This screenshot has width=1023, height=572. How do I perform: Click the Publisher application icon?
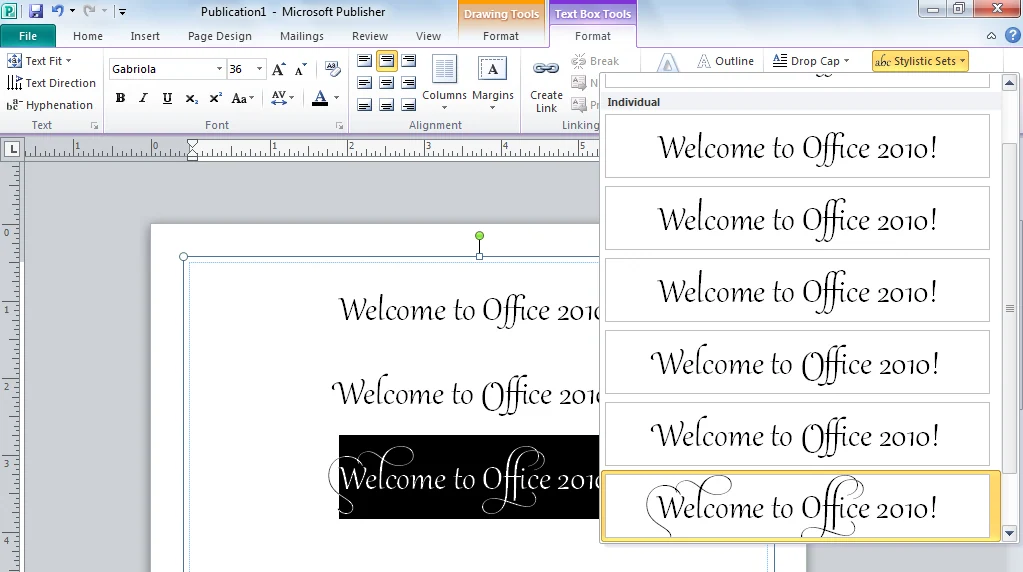pyautogui.click(x=9, y=11)
